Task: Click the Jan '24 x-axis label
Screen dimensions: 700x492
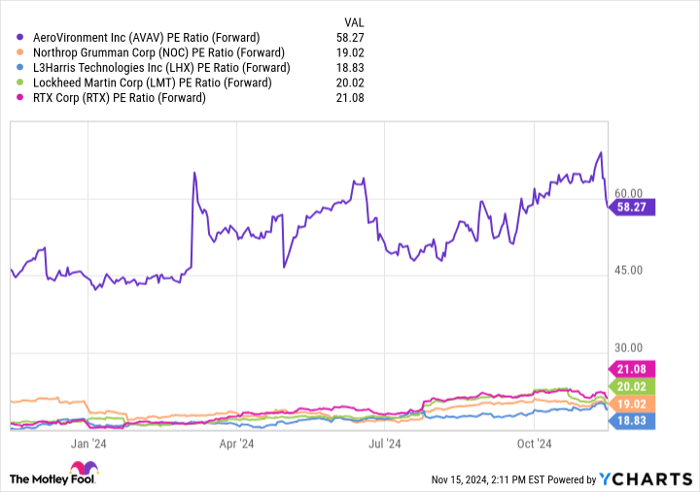Action: pos(88,444)
